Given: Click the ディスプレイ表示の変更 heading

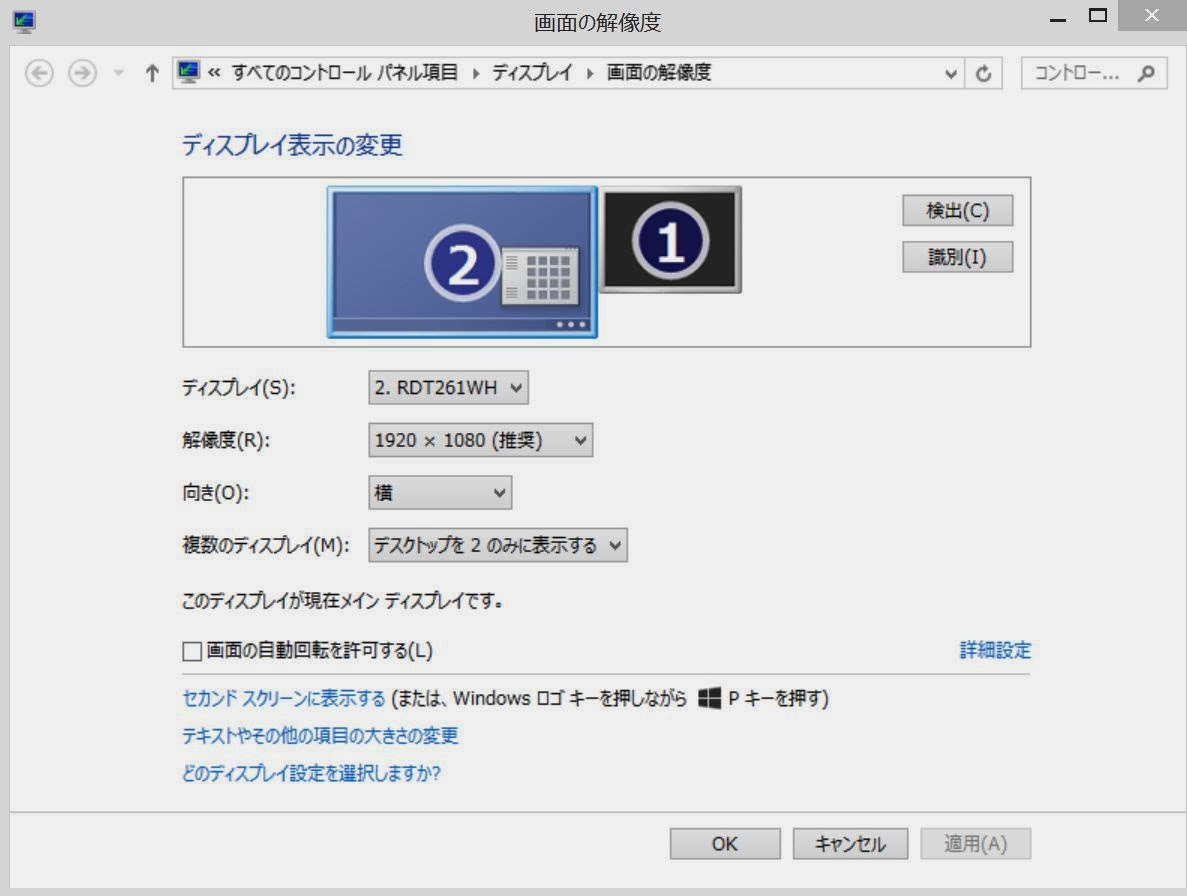Looking at the screenshot, I should pos(292,145).
